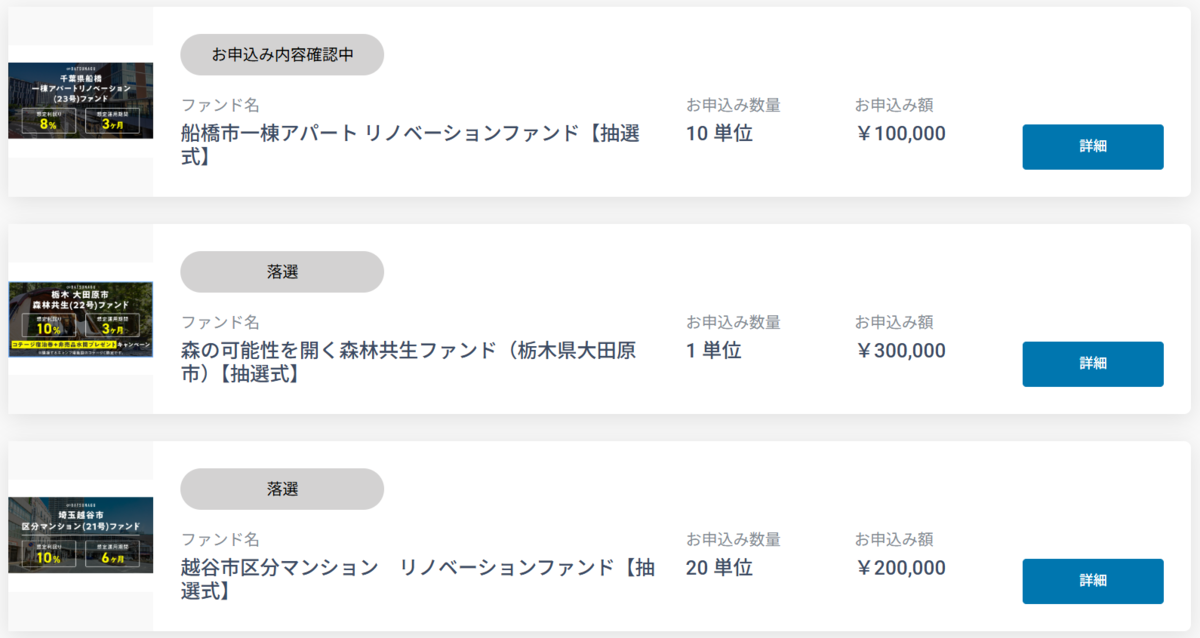Open 船橋市一棟アパート リノベーションファンド title
This screenshot has width=1200, height=638.
[x=411, y=145]
